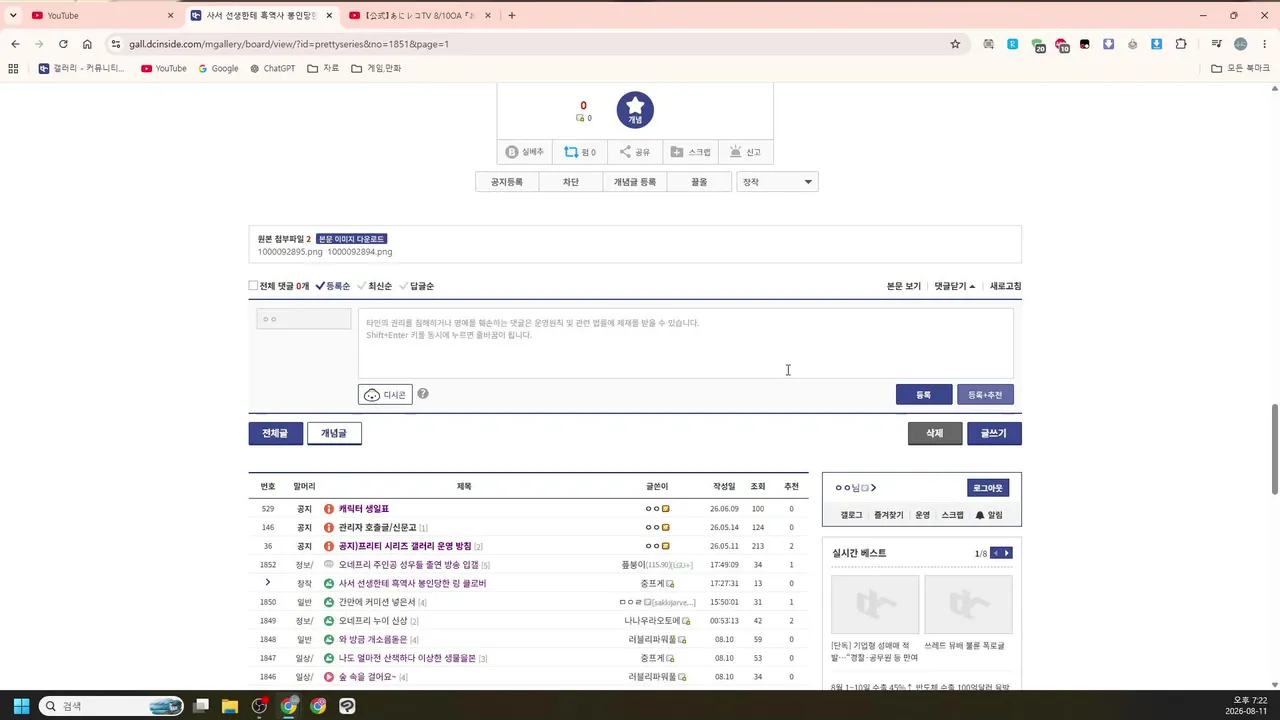
Task: Select 등록순 comment sort option
Action: [x=333, y=286]
